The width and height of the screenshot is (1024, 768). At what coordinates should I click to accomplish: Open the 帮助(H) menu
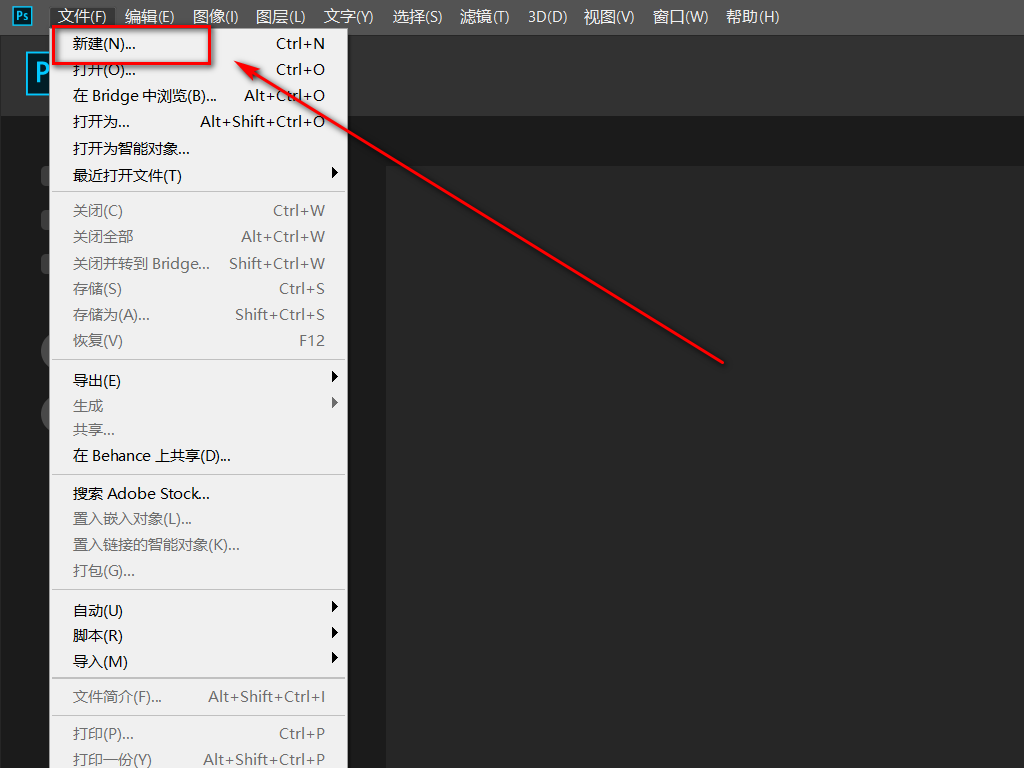pos(752,17)
